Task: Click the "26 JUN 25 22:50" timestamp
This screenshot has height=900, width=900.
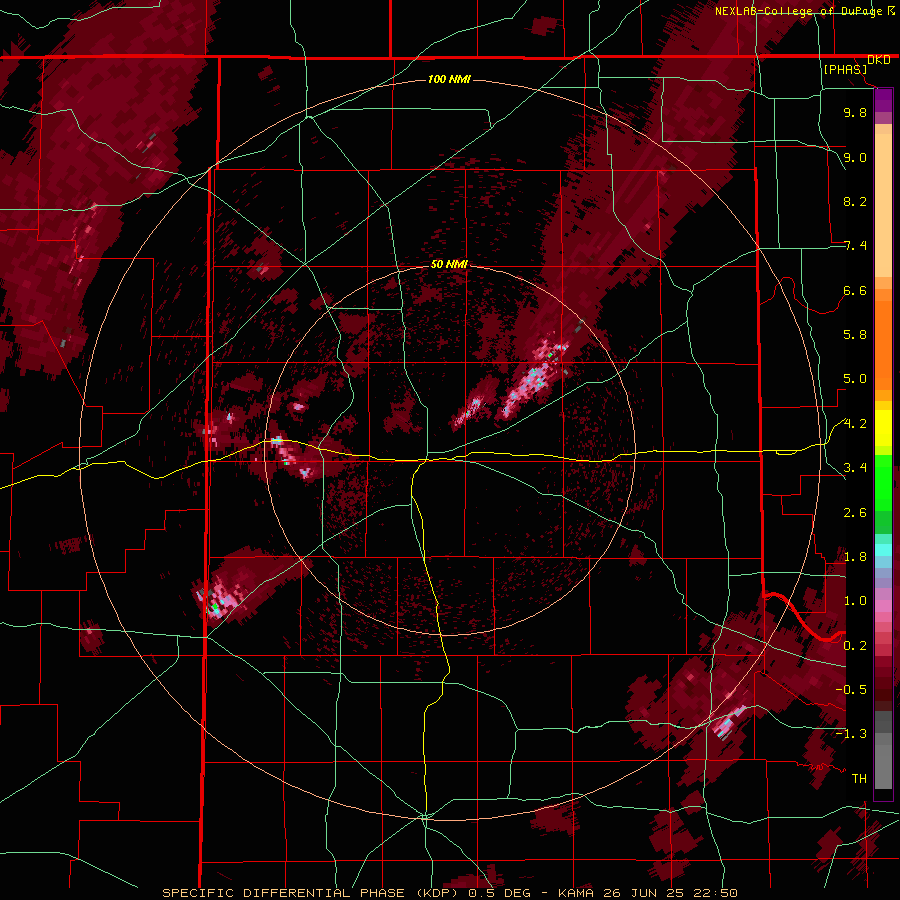Action: (x=668, y=893)
